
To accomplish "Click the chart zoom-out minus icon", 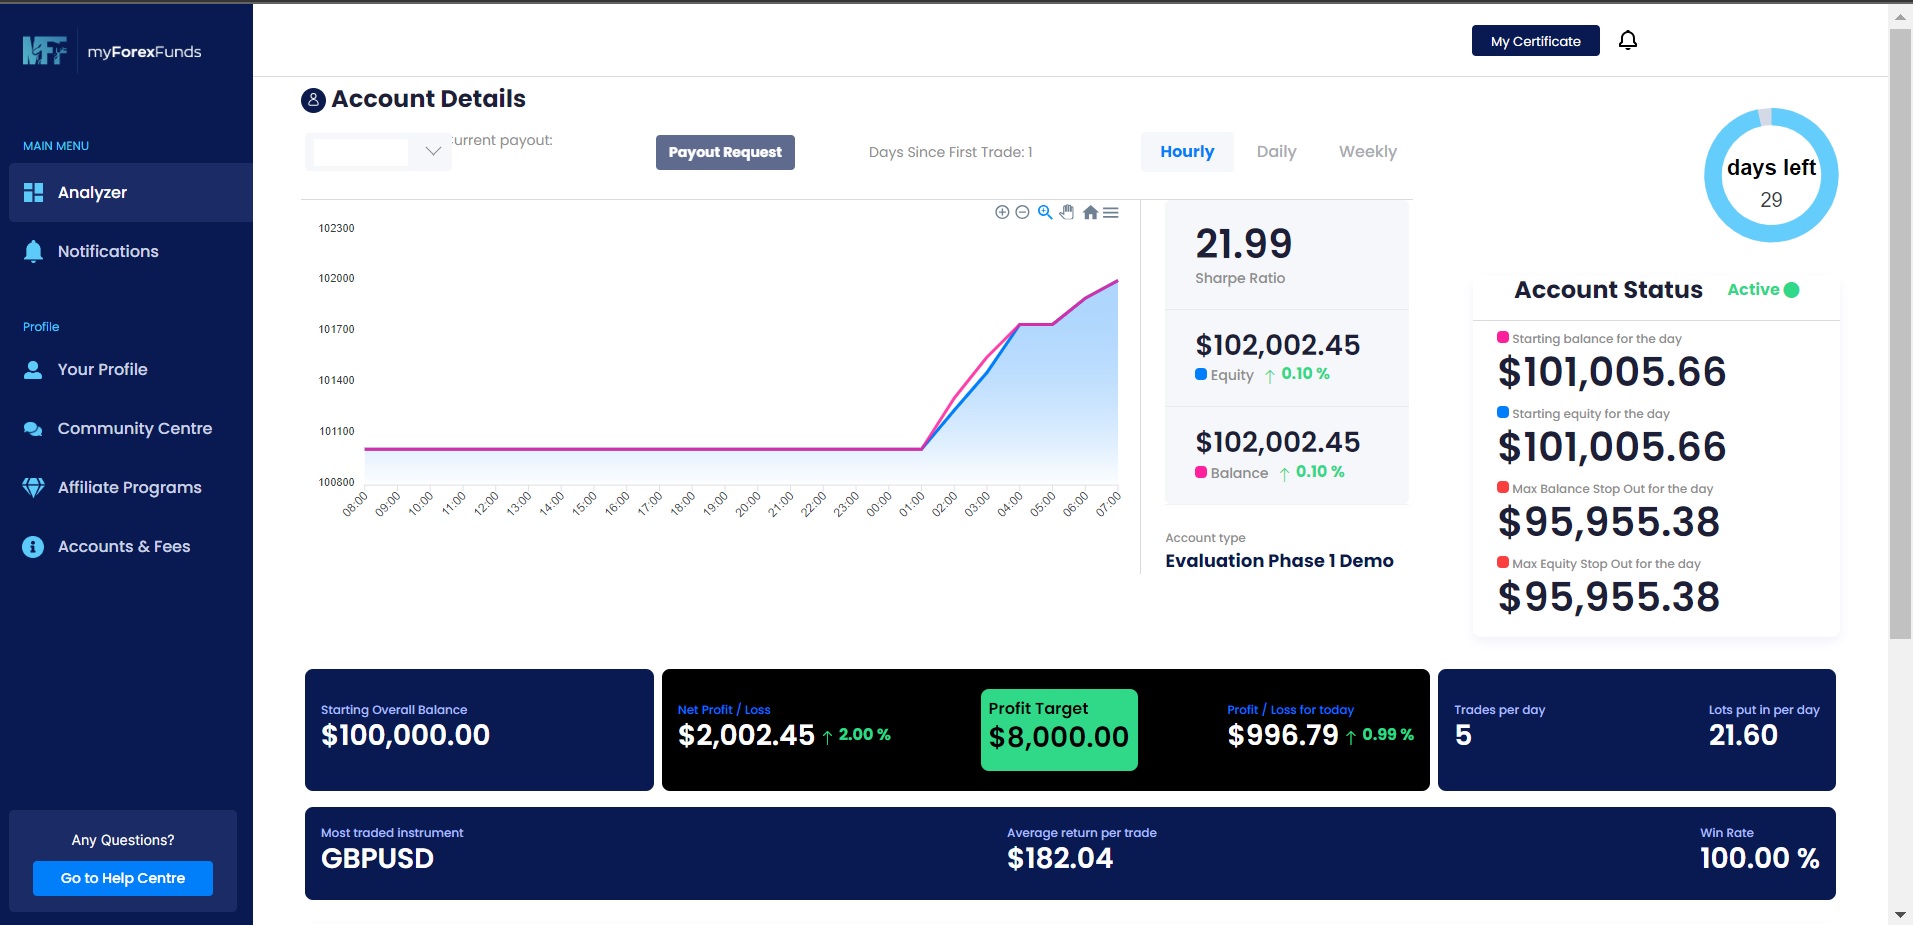I will 1022,212.
